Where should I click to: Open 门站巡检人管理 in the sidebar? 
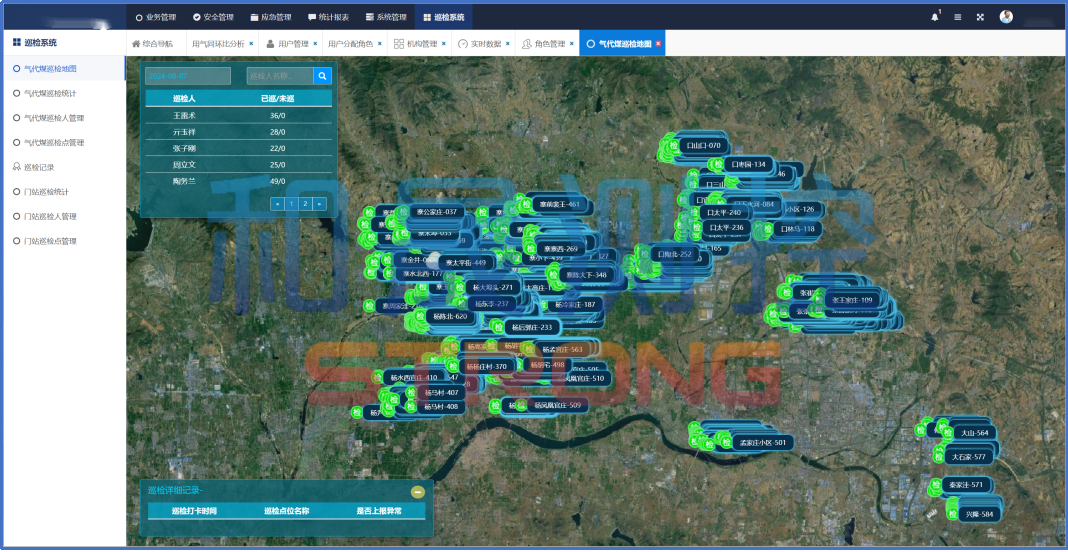pyautogui.click(x=65, y=216)
